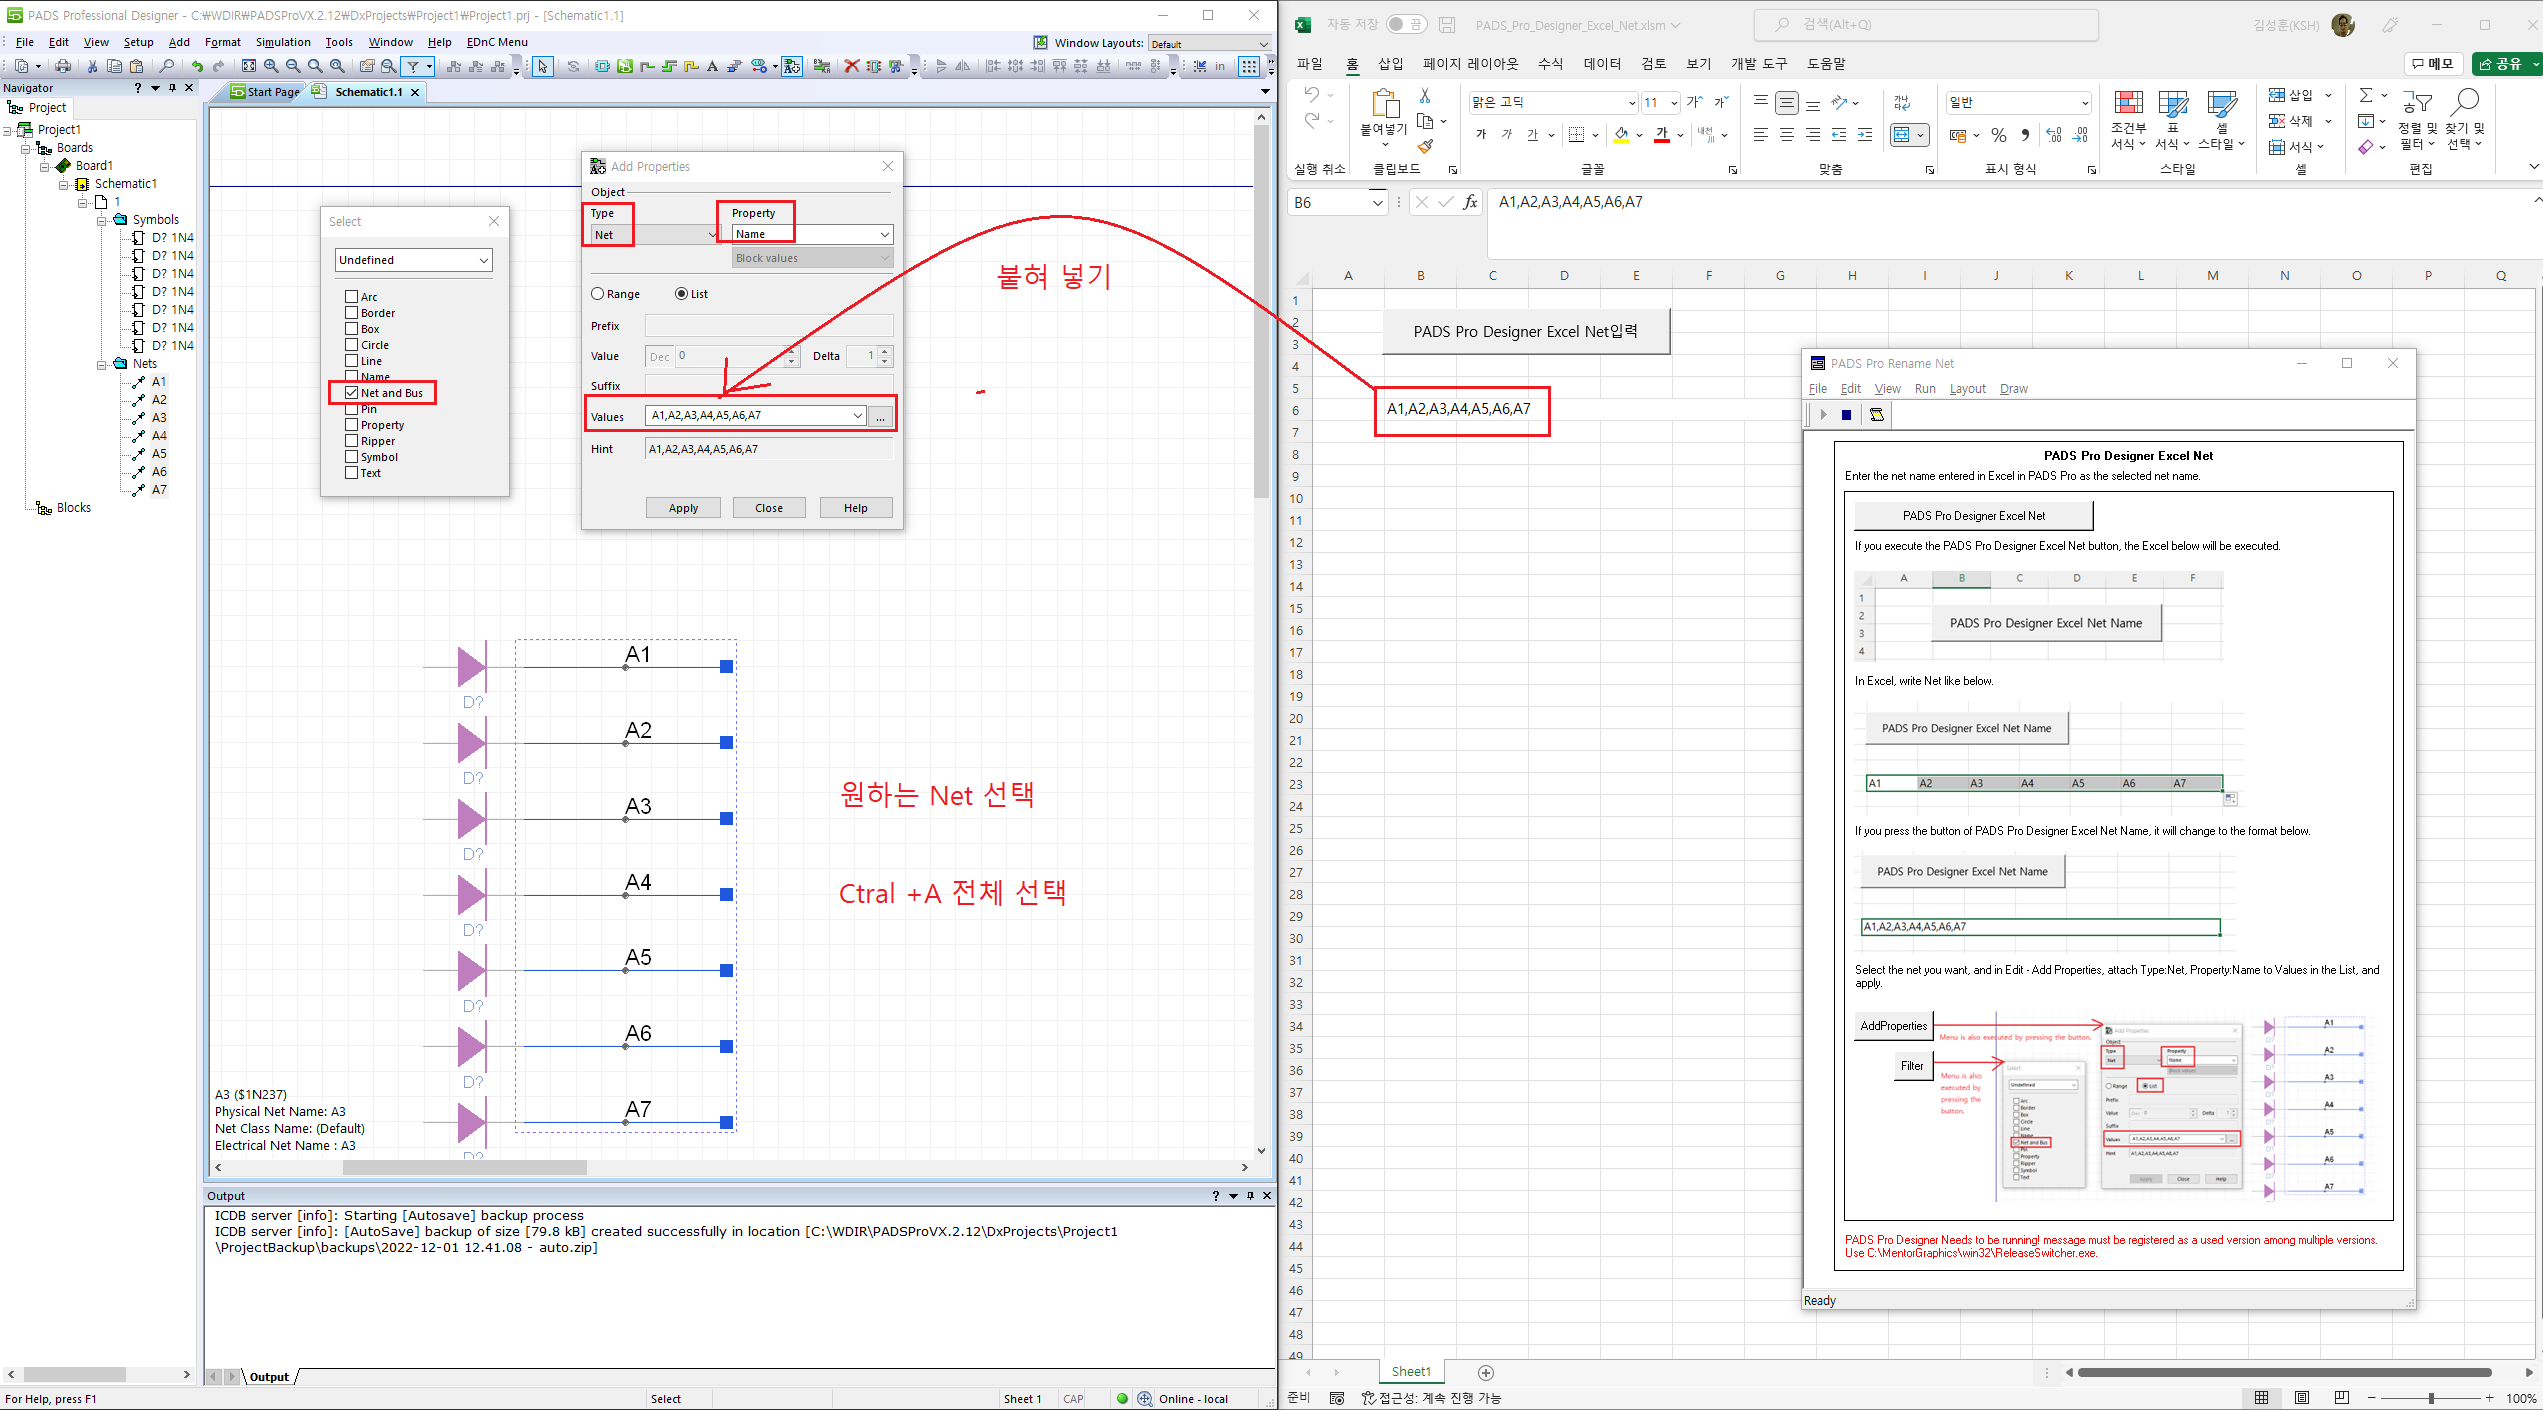Select the List radio button

pyautogui.click(x=682, y=294)
